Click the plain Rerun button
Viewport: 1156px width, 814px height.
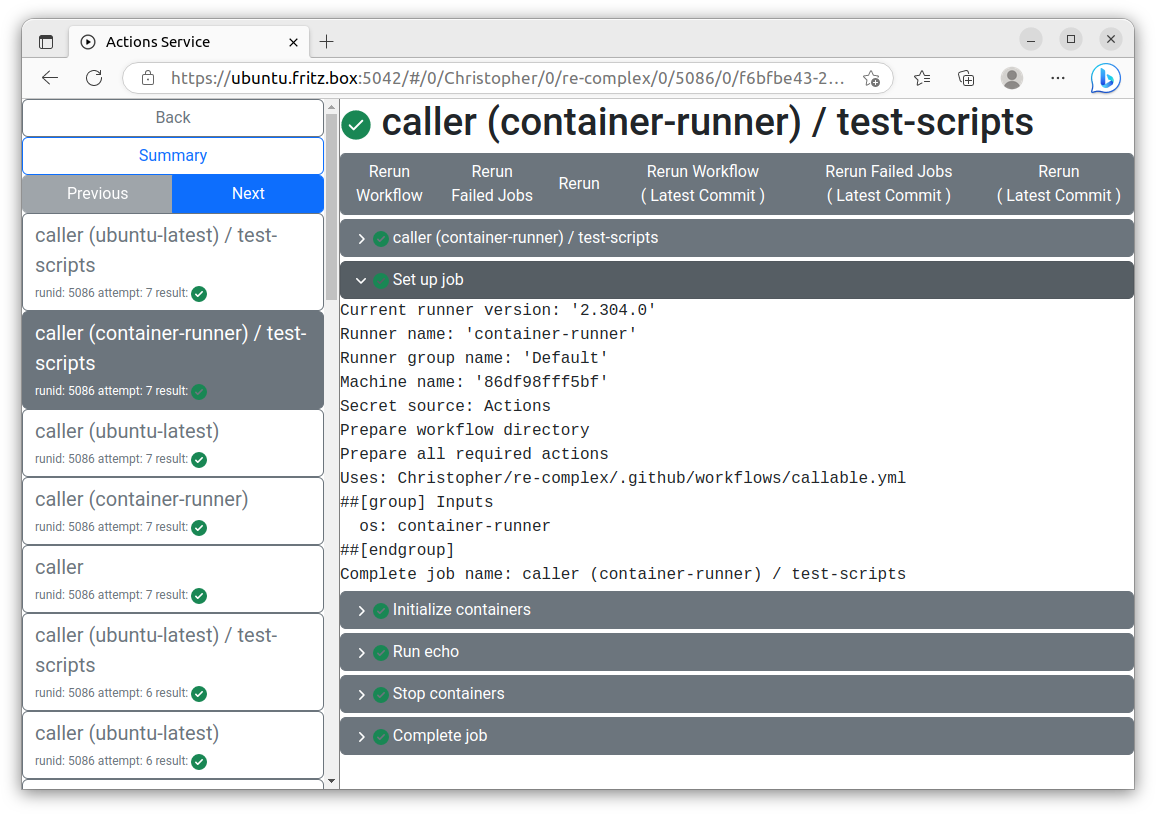tap(579, 184)
